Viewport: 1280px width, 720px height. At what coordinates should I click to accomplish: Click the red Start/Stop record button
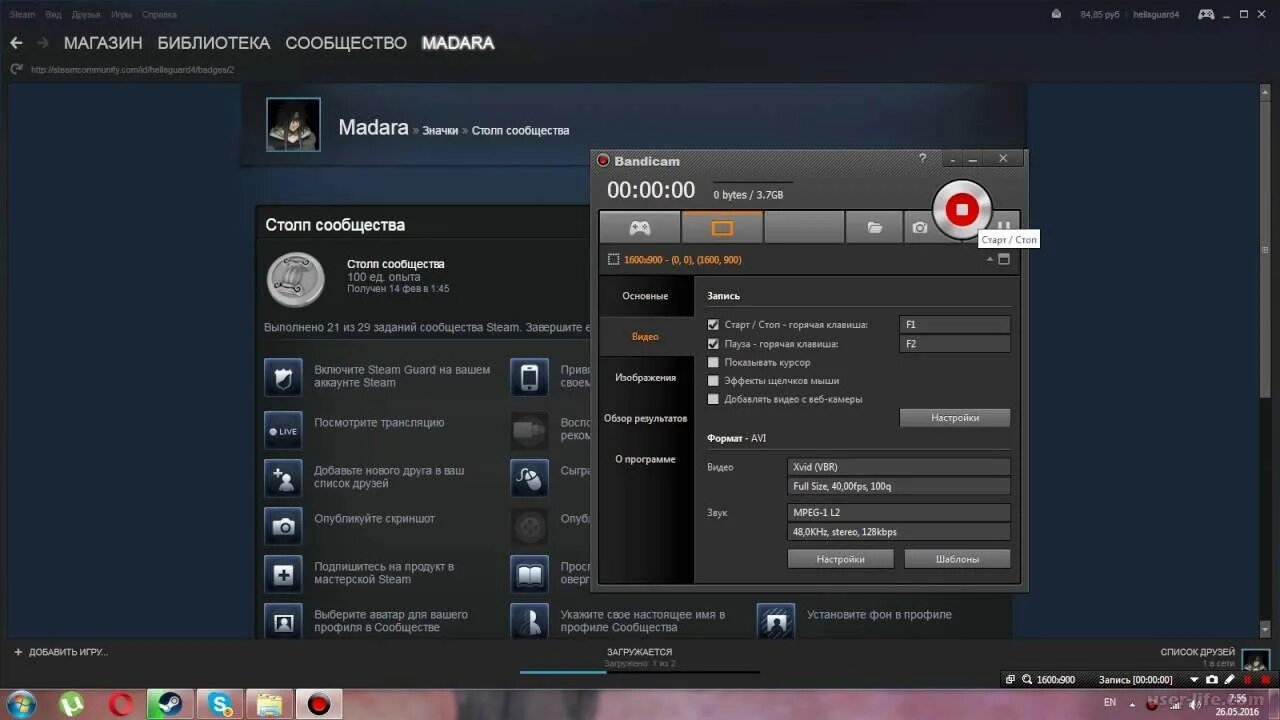point(962,209)
